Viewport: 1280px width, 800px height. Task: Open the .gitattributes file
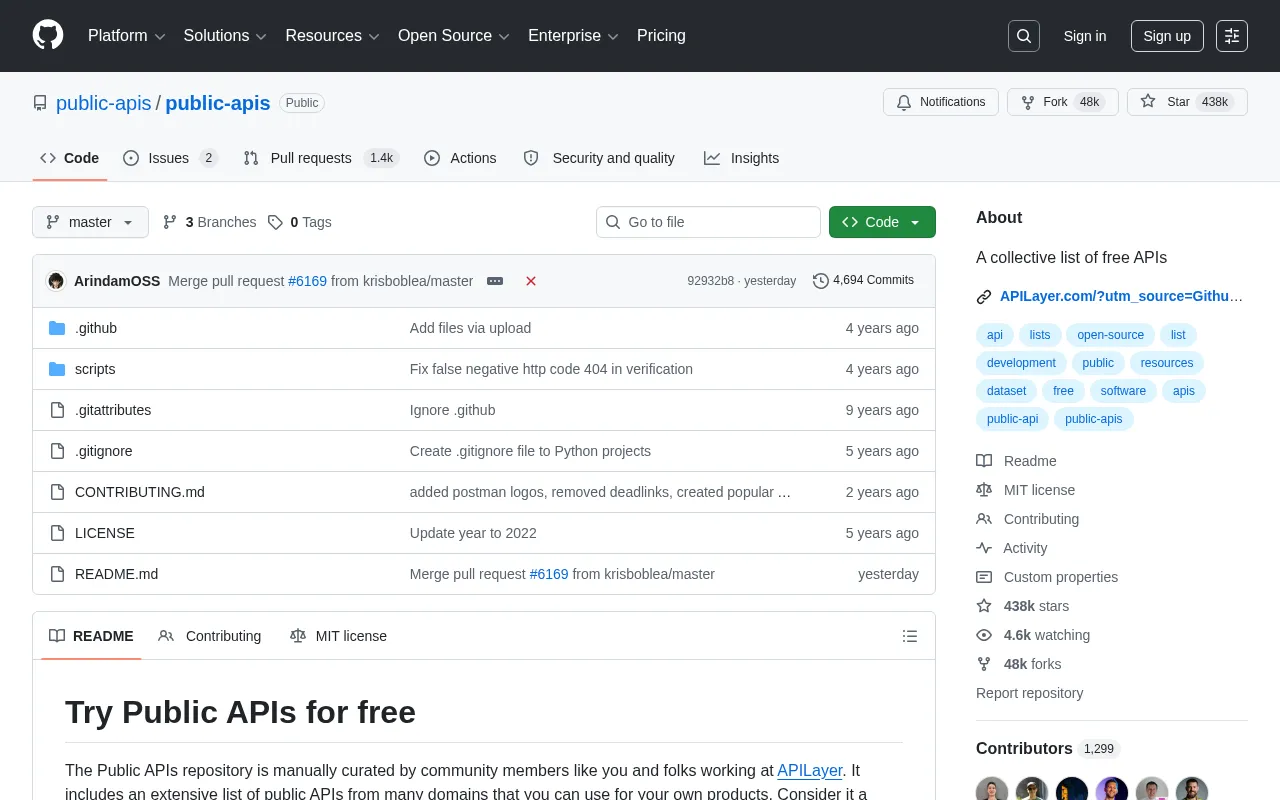point(113,410)
